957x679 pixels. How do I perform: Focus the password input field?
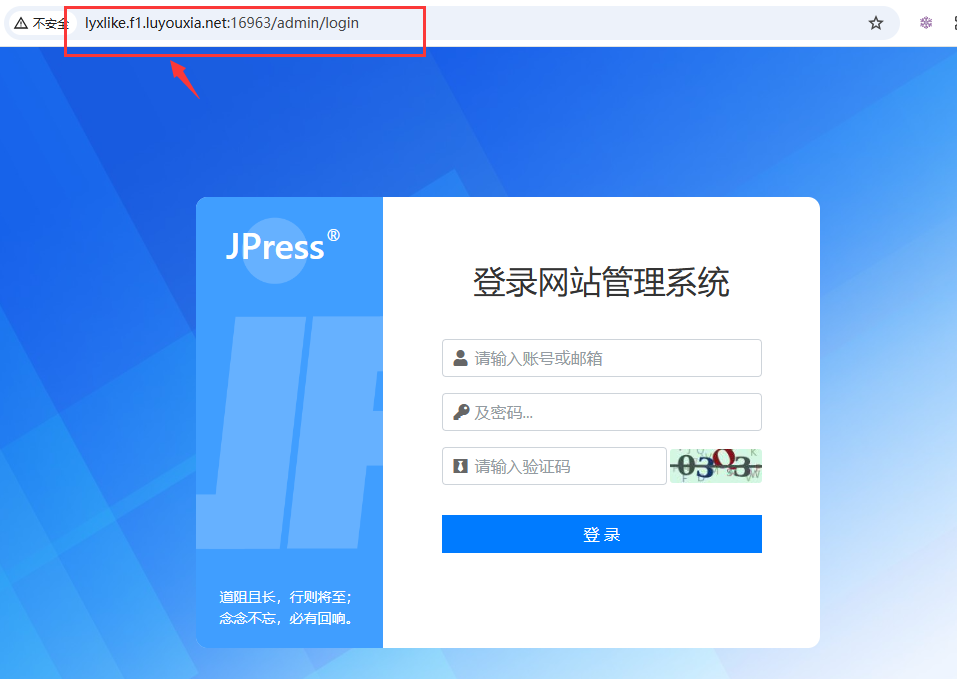click(602, 412)
